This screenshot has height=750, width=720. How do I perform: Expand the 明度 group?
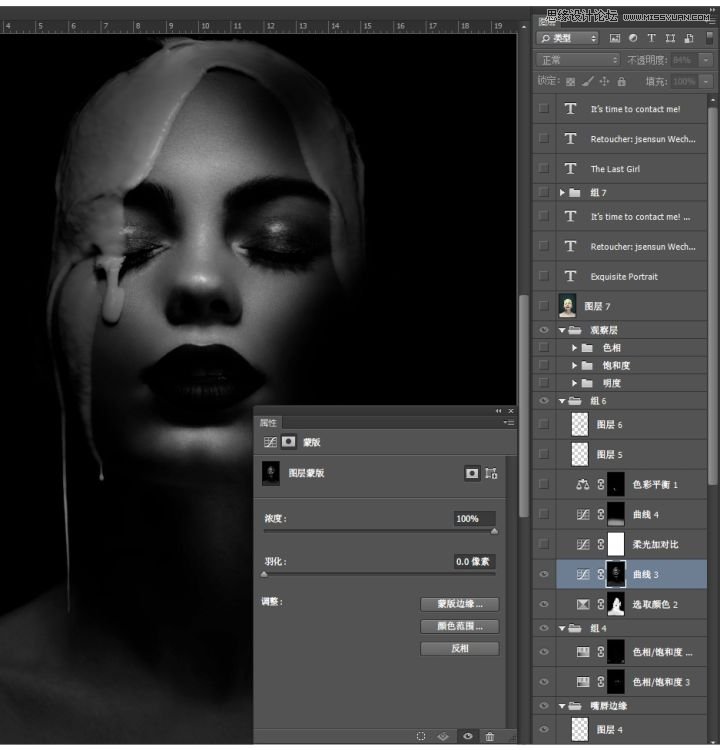click(x=574, y=383)
